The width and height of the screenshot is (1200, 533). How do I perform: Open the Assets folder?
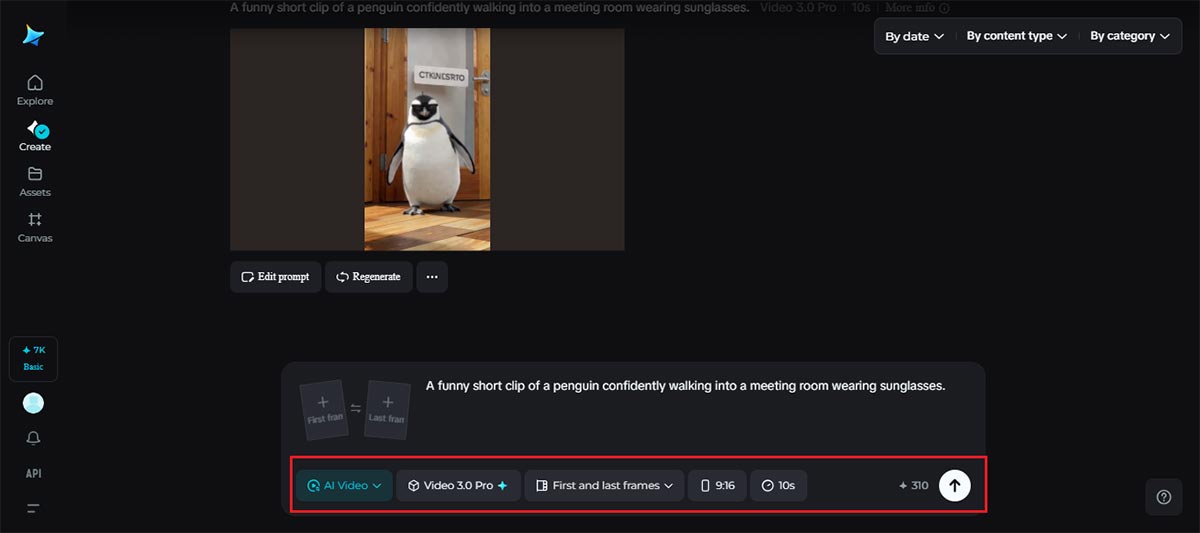click(x=35, y=181)
